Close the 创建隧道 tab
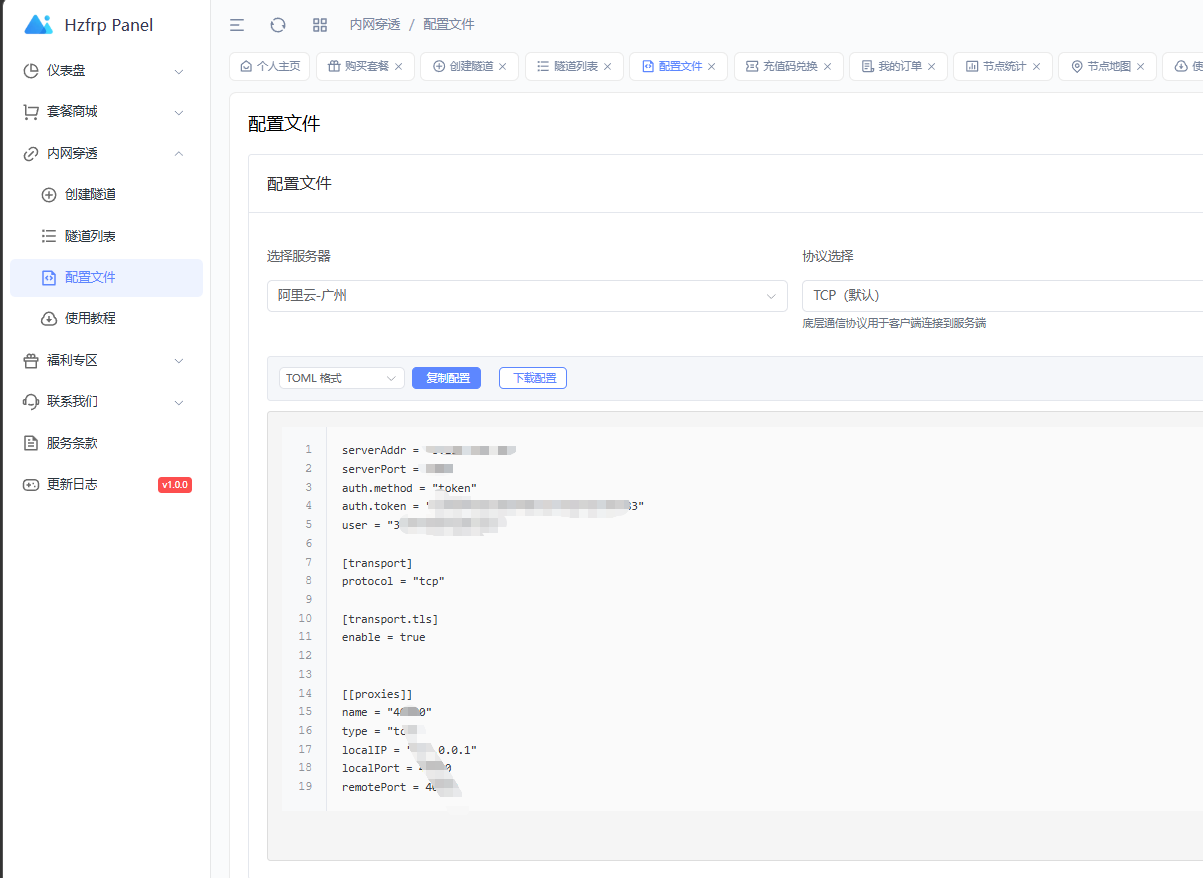 [x=503, y=67]
